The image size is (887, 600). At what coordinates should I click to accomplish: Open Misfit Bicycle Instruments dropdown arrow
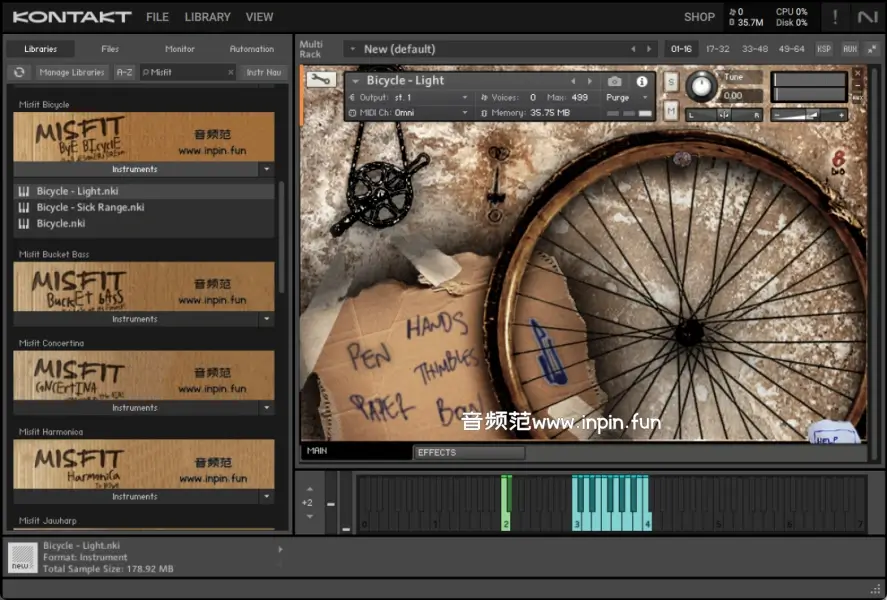[x=266, y=170]
